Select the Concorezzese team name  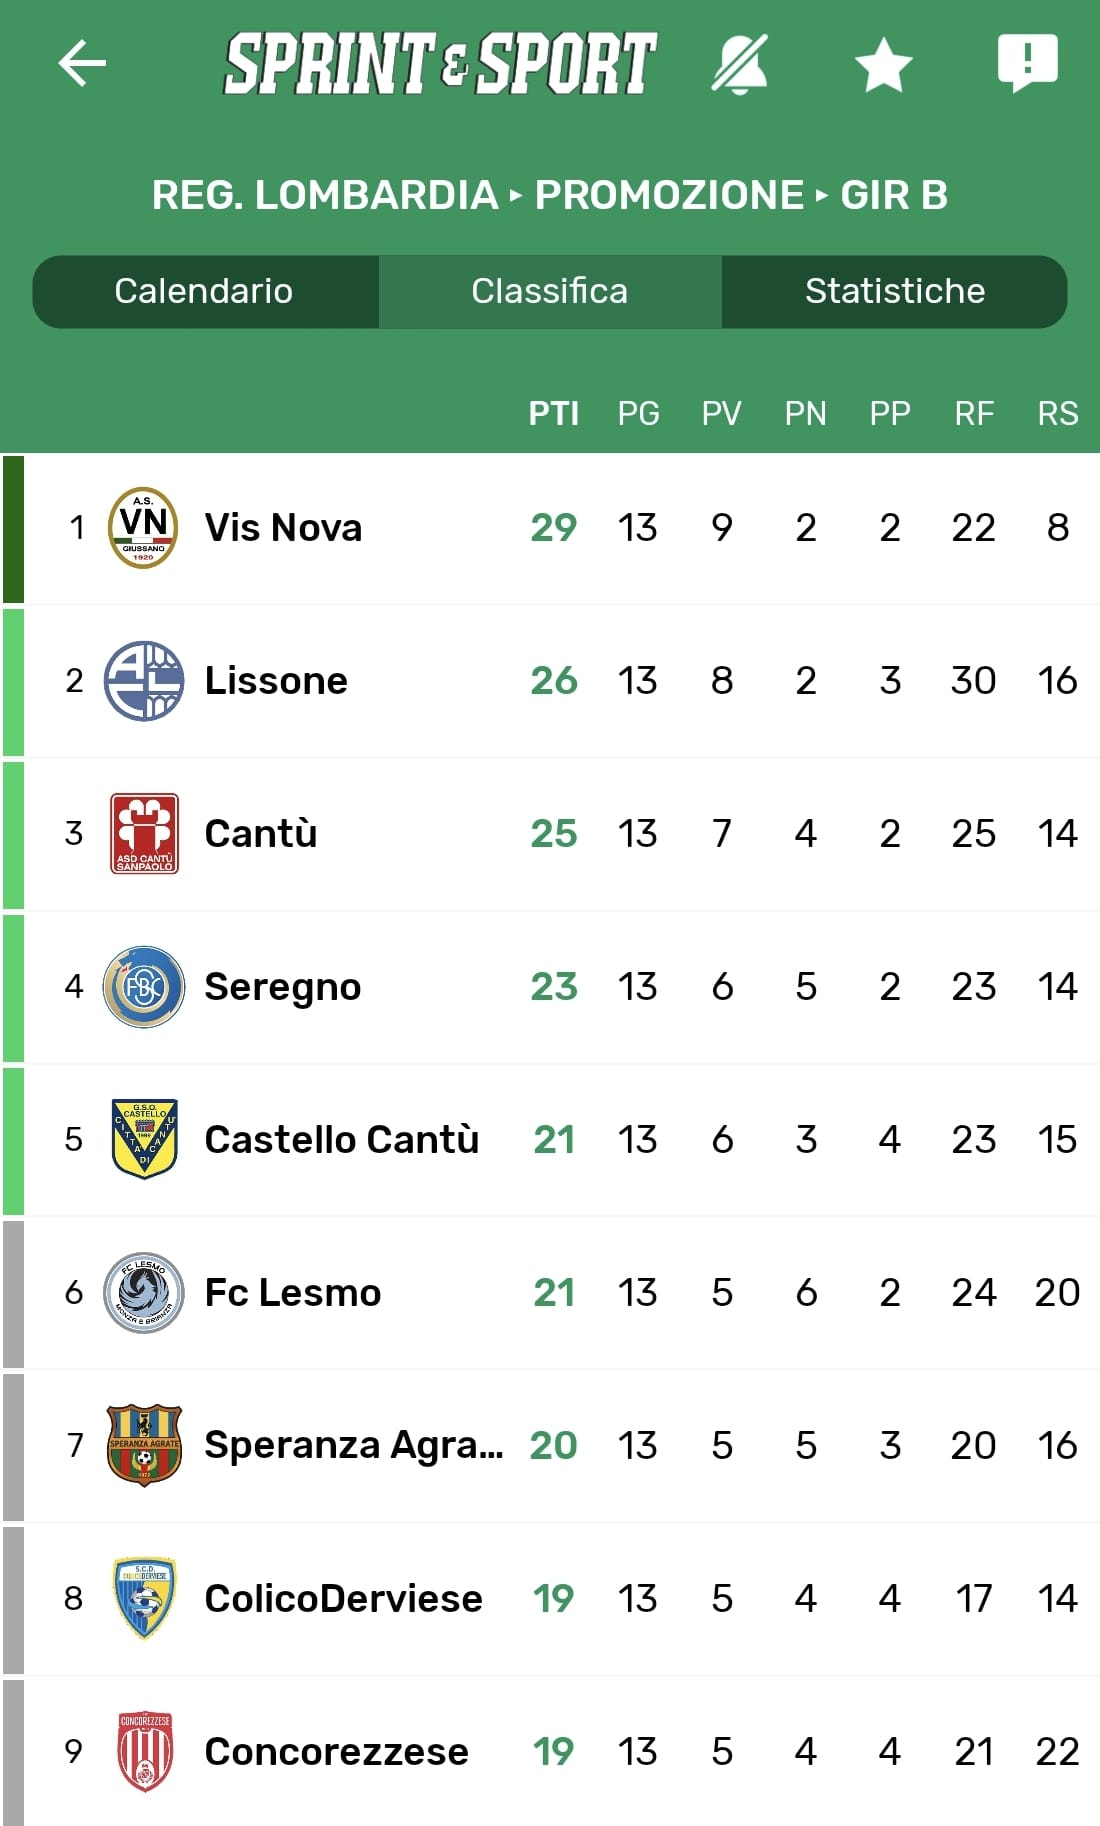(x=336, y=1751)
